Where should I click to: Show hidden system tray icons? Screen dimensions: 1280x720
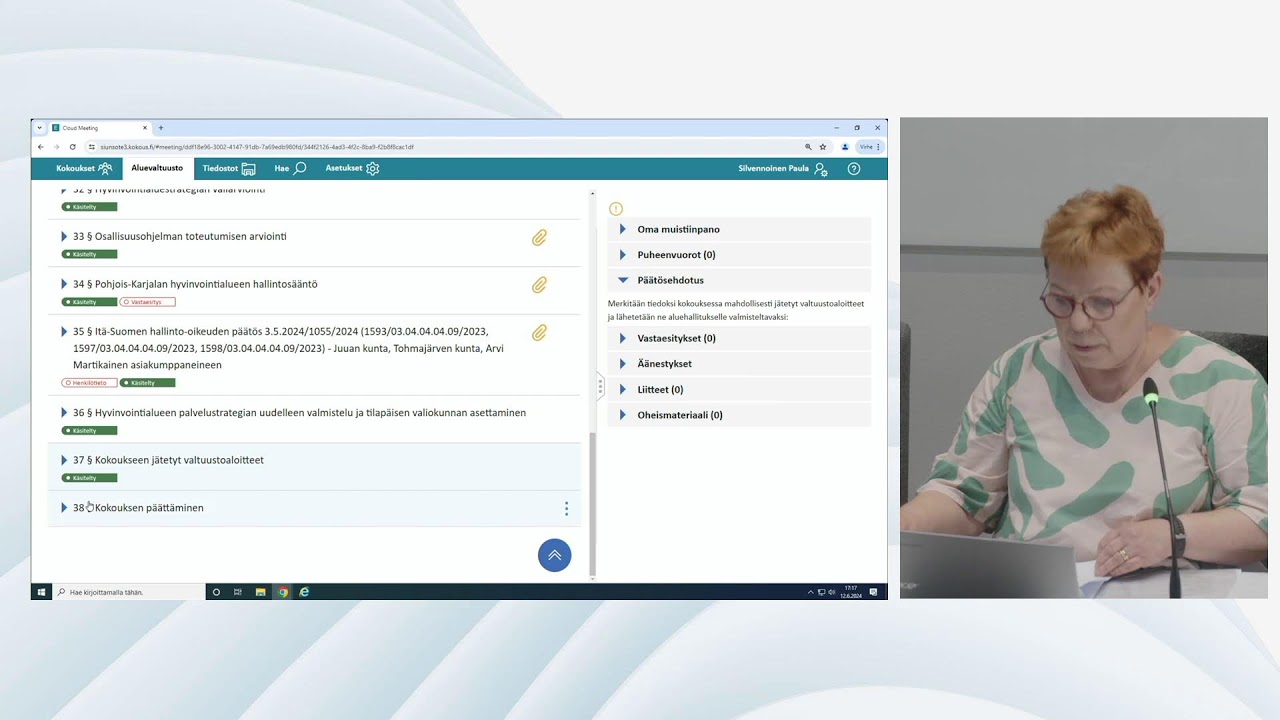pyautogui.click(x=811, y=592)
